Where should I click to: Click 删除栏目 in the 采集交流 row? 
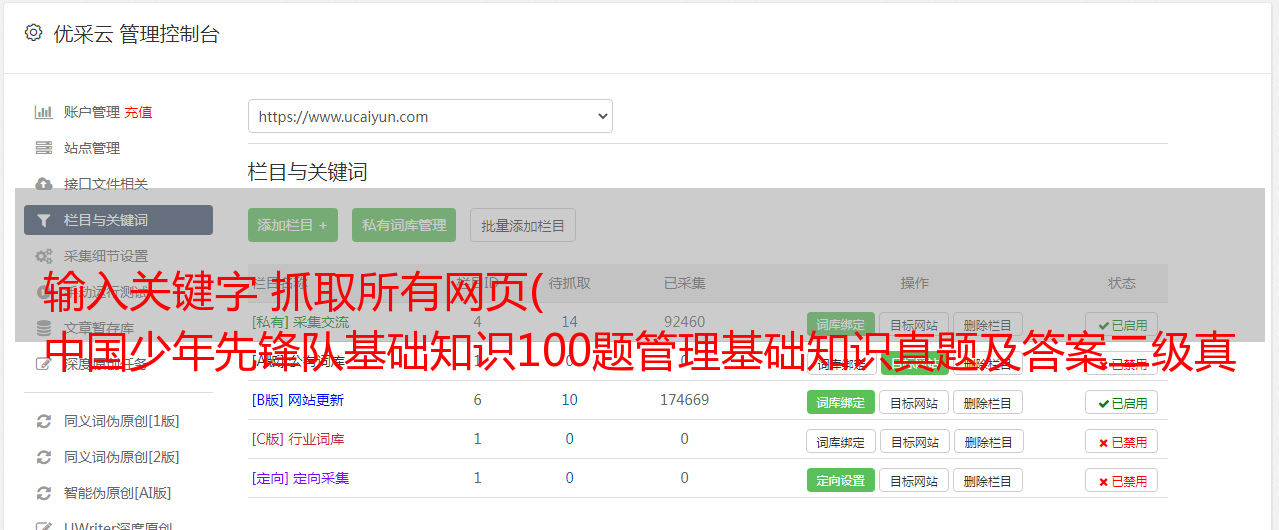click(x=988, y=325)
